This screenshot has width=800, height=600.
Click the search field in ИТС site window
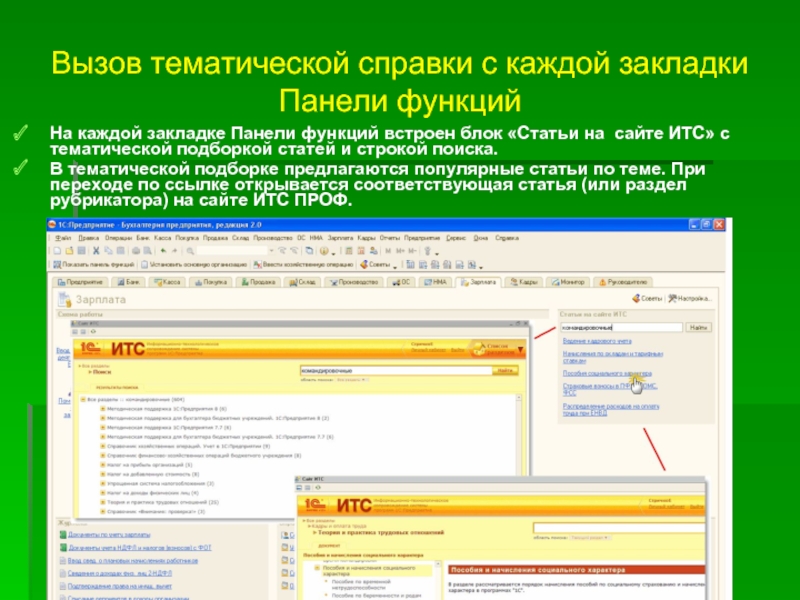point(396,370)
